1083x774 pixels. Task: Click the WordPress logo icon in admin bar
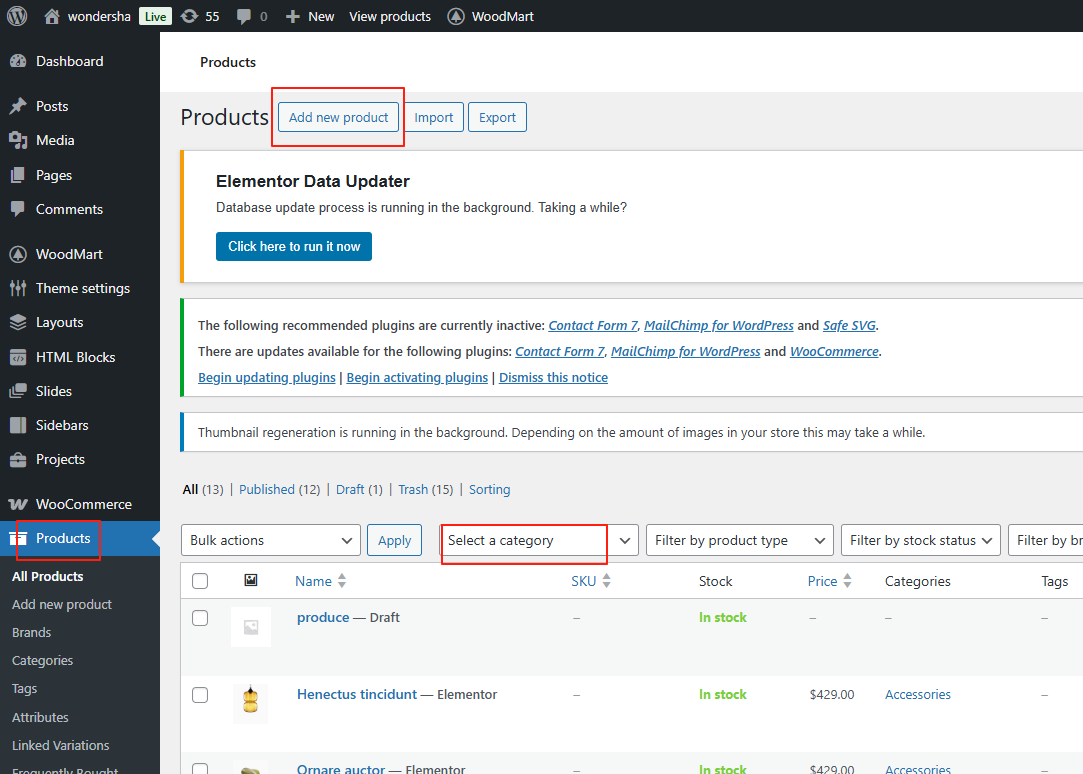pos(17,16)
